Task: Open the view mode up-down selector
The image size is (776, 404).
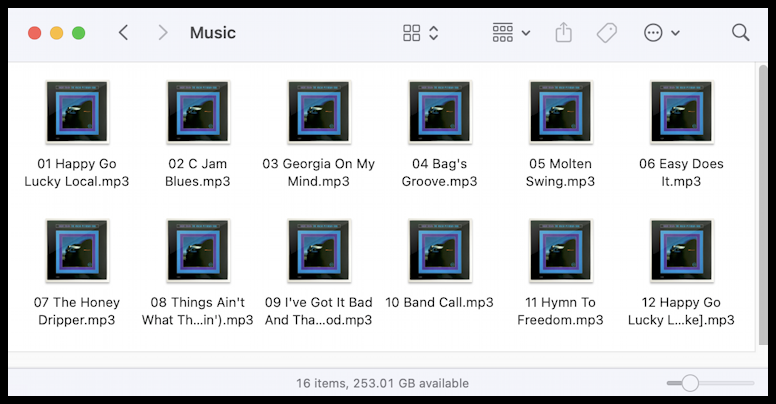Action: pyautogui.click(x=434, y=33)
